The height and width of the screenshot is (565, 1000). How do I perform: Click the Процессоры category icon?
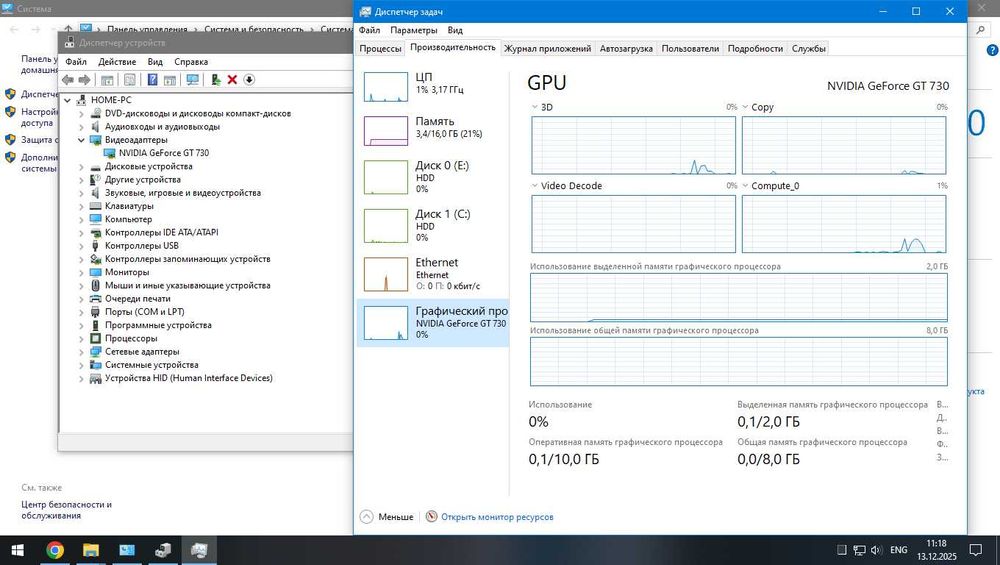96,339
